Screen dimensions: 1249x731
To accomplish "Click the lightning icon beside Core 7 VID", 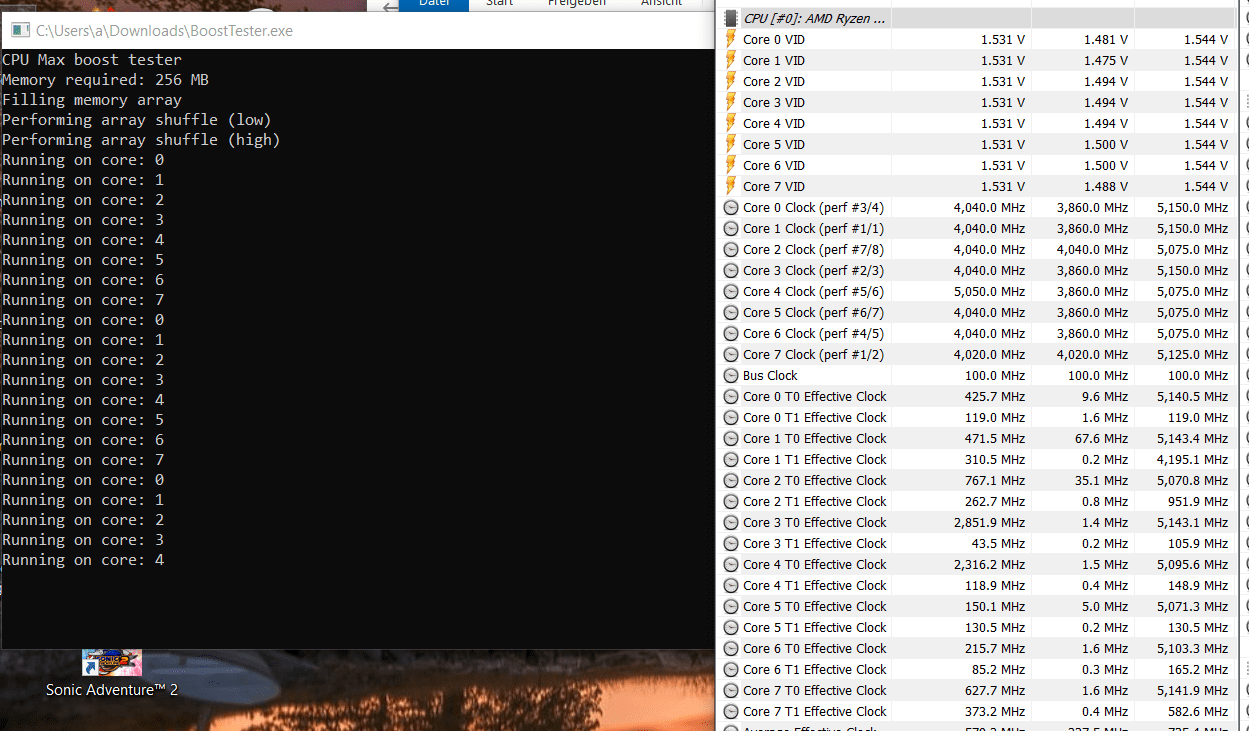I will coord(732,186).
